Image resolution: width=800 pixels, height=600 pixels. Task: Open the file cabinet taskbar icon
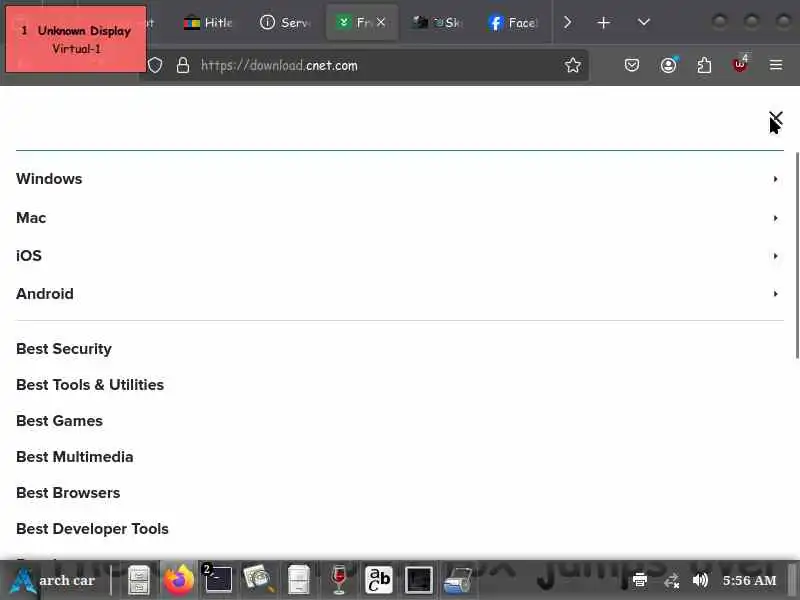pos(298,580)
